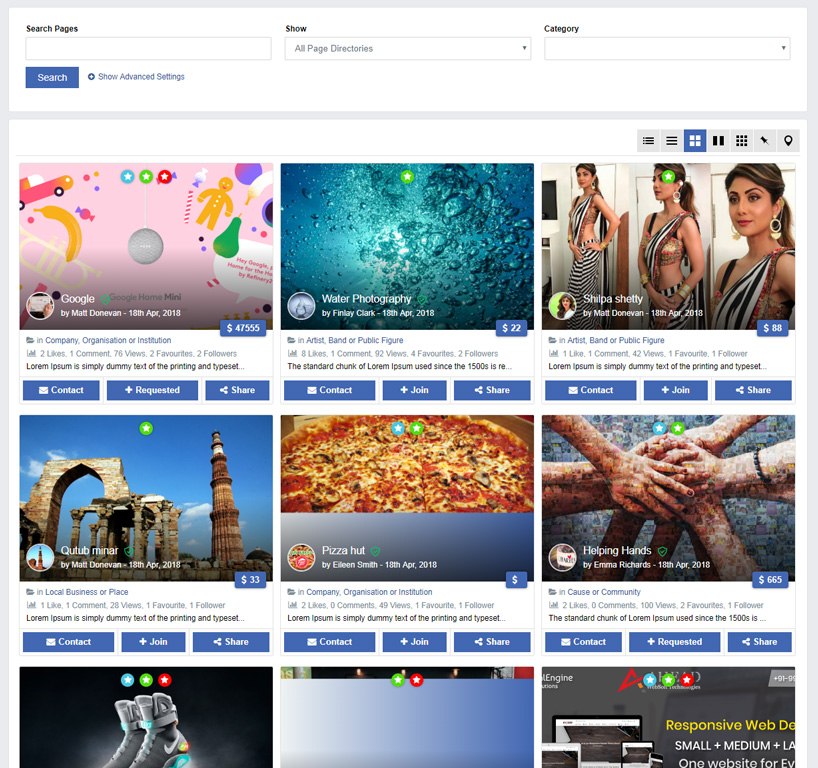Open the pinboard view via pushpin icon
This screenshot has height=768, width=818.
[x=764, y=141]
